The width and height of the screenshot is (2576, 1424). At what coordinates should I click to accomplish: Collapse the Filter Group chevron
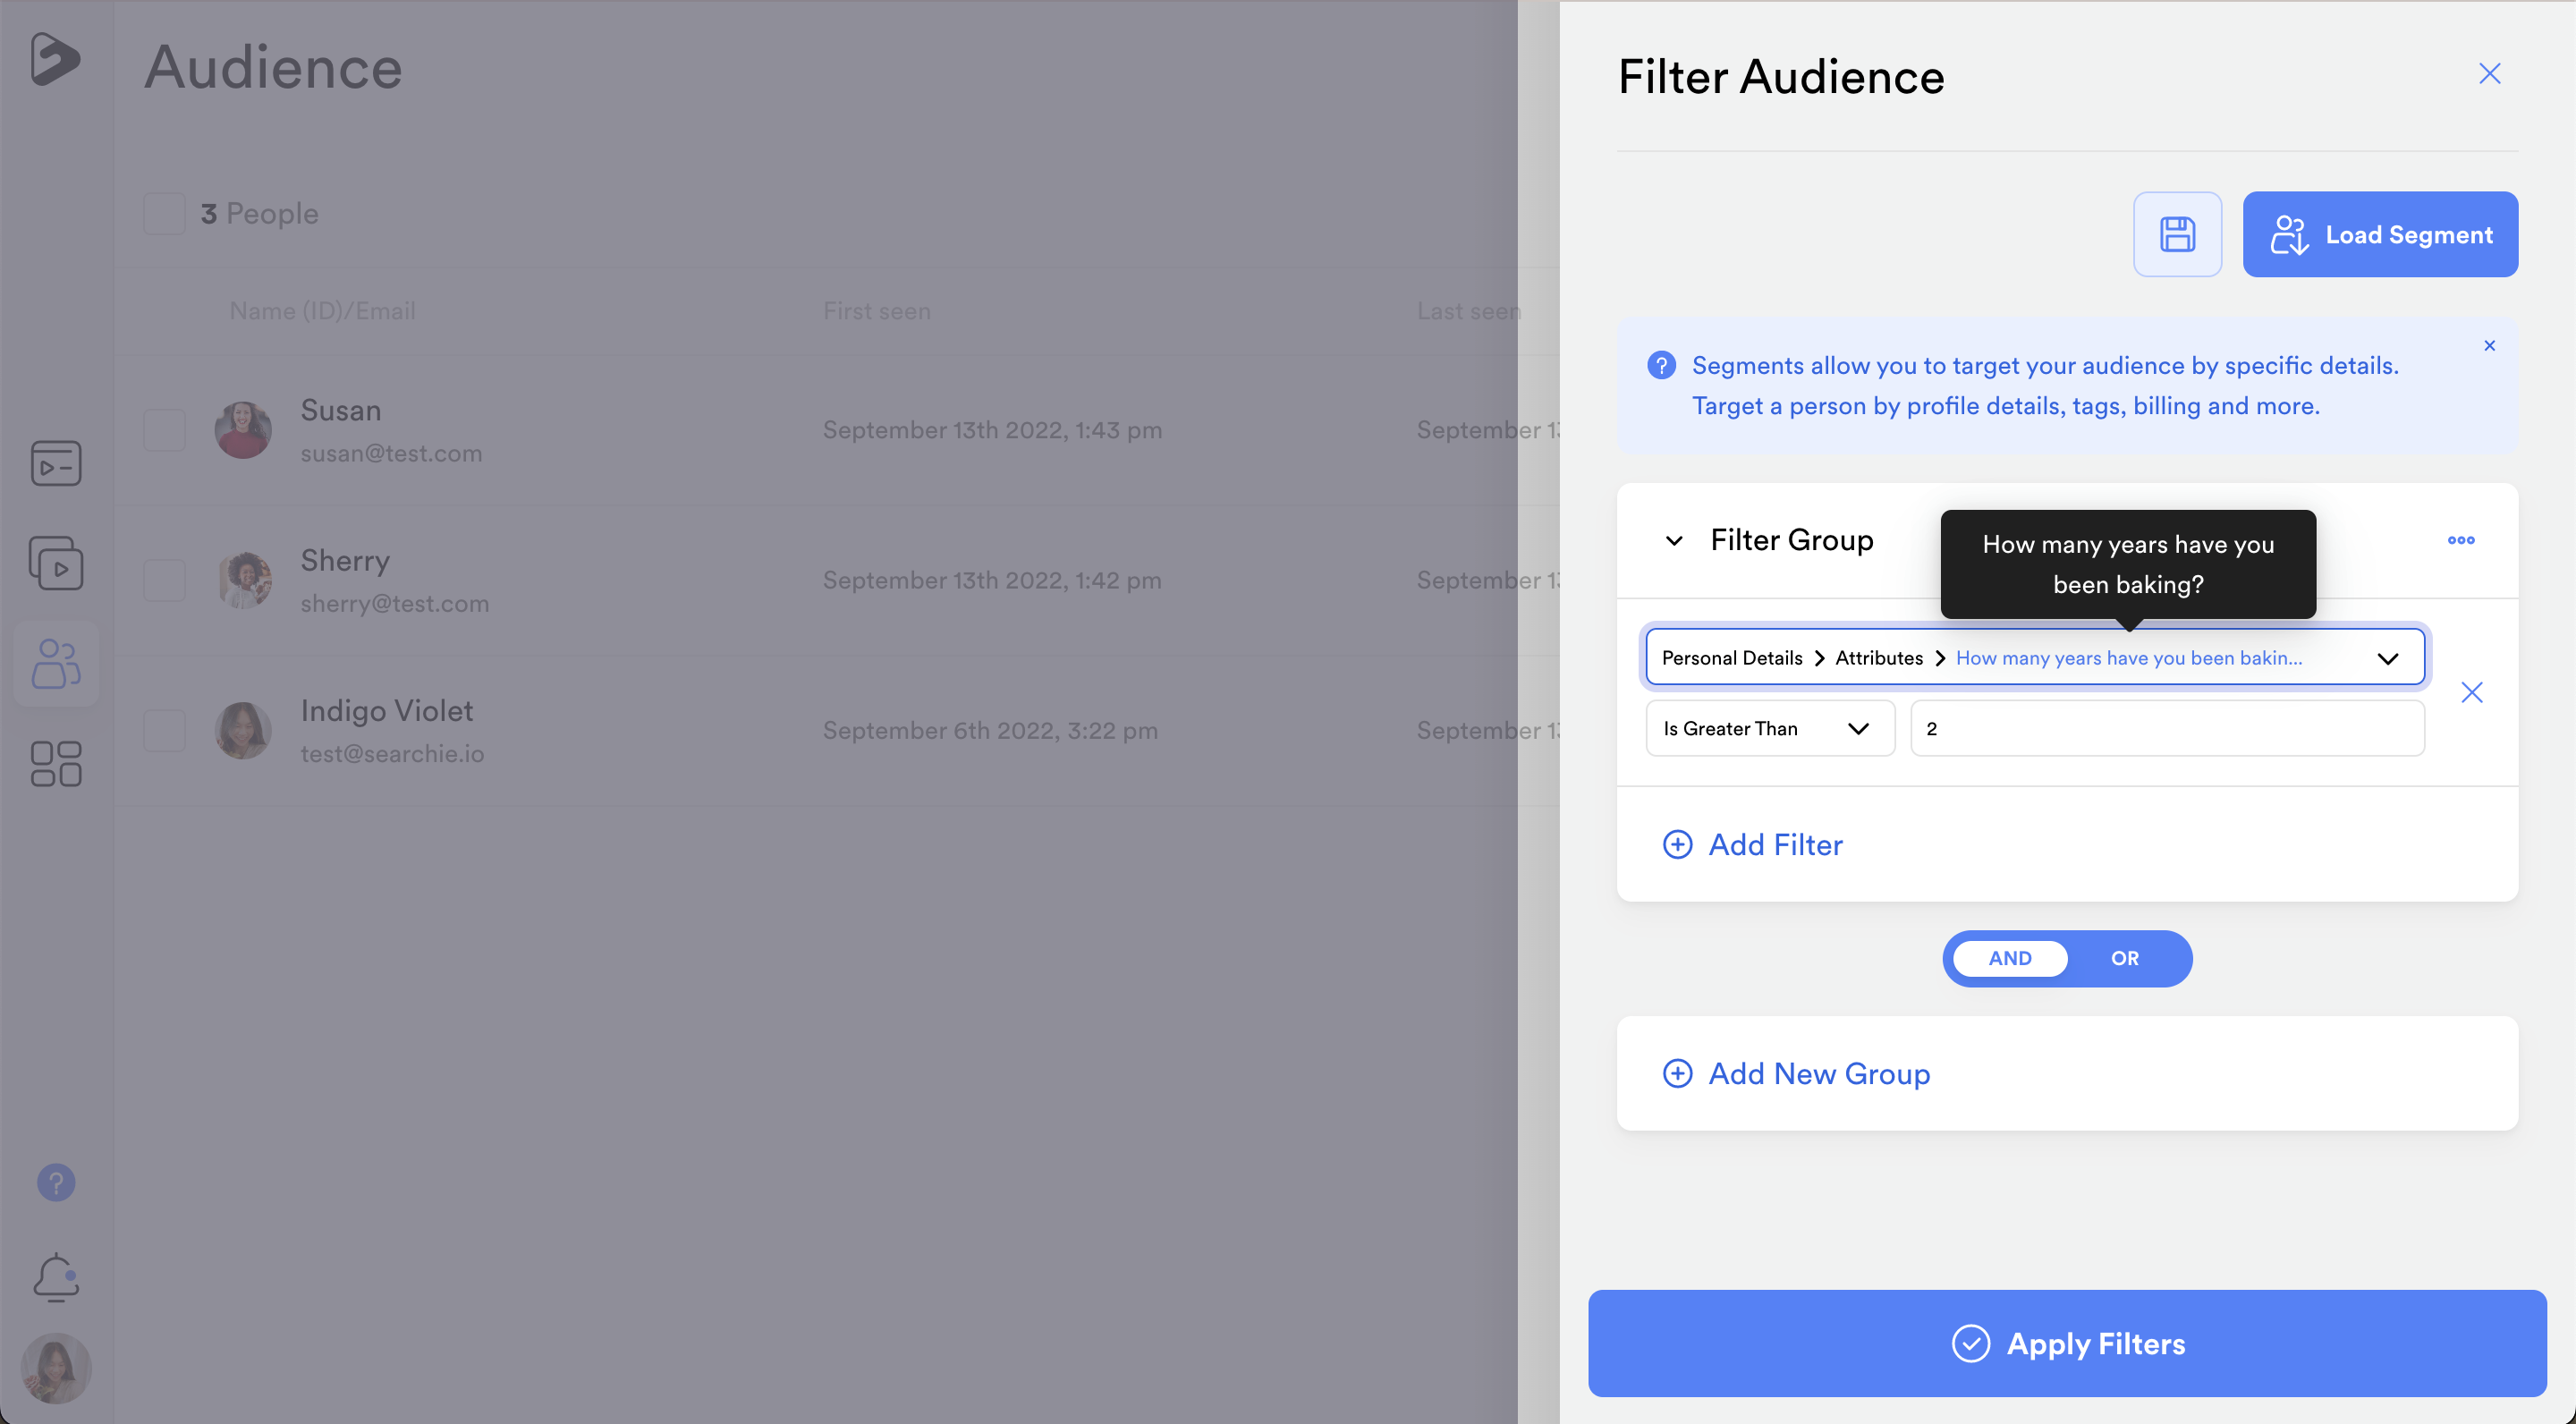click(x=1674, y=541)
